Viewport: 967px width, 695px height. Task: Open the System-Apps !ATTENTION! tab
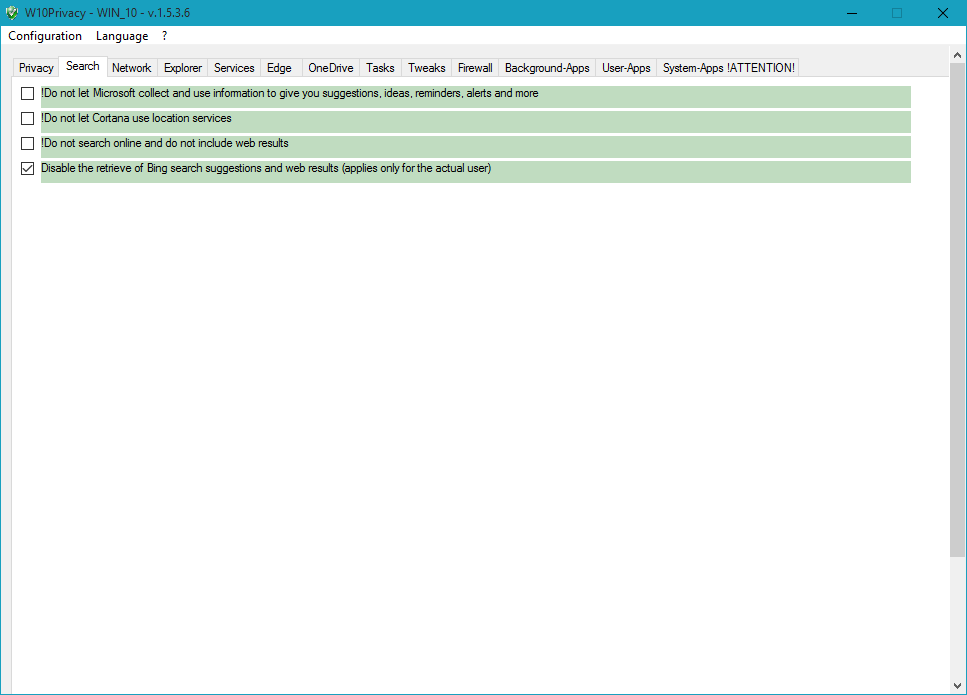pos(728,68)
